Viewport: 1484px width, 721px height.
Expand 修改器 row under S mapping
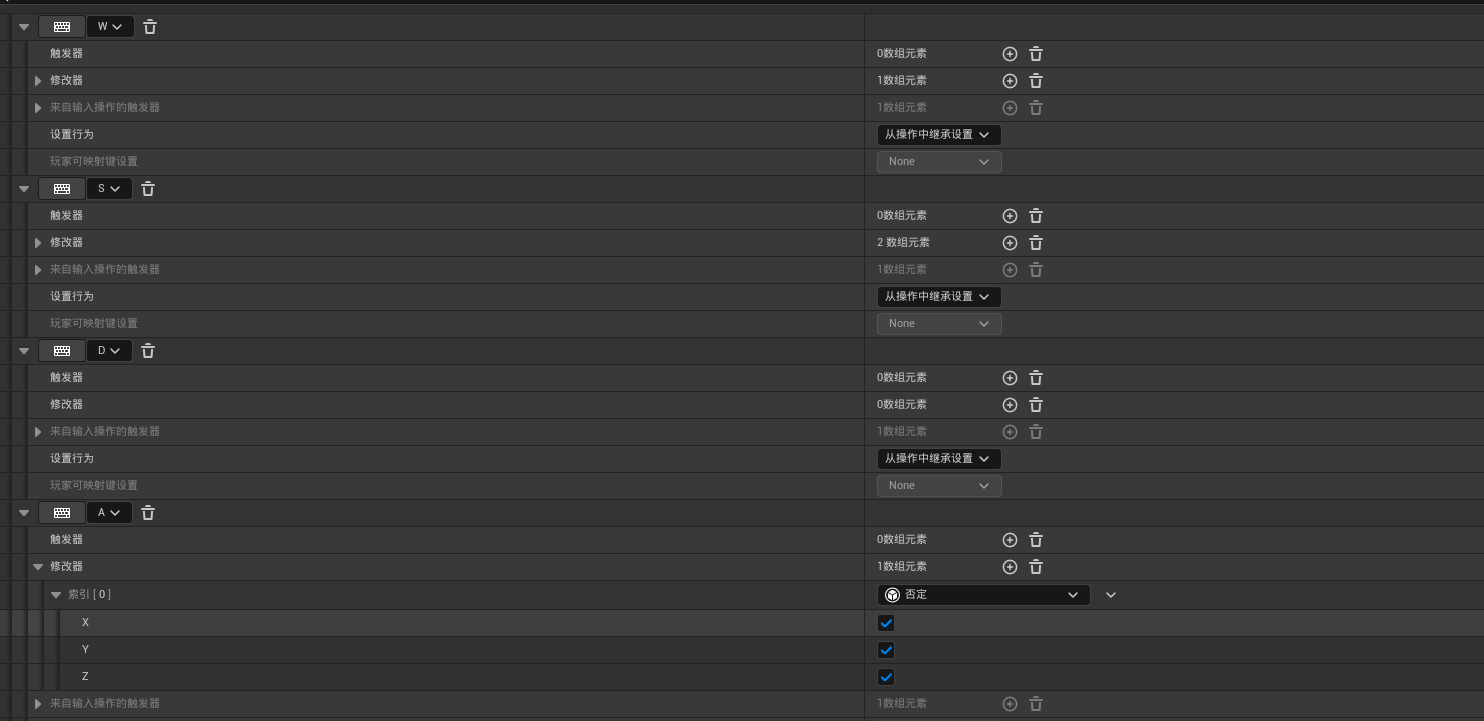point(38,243)
